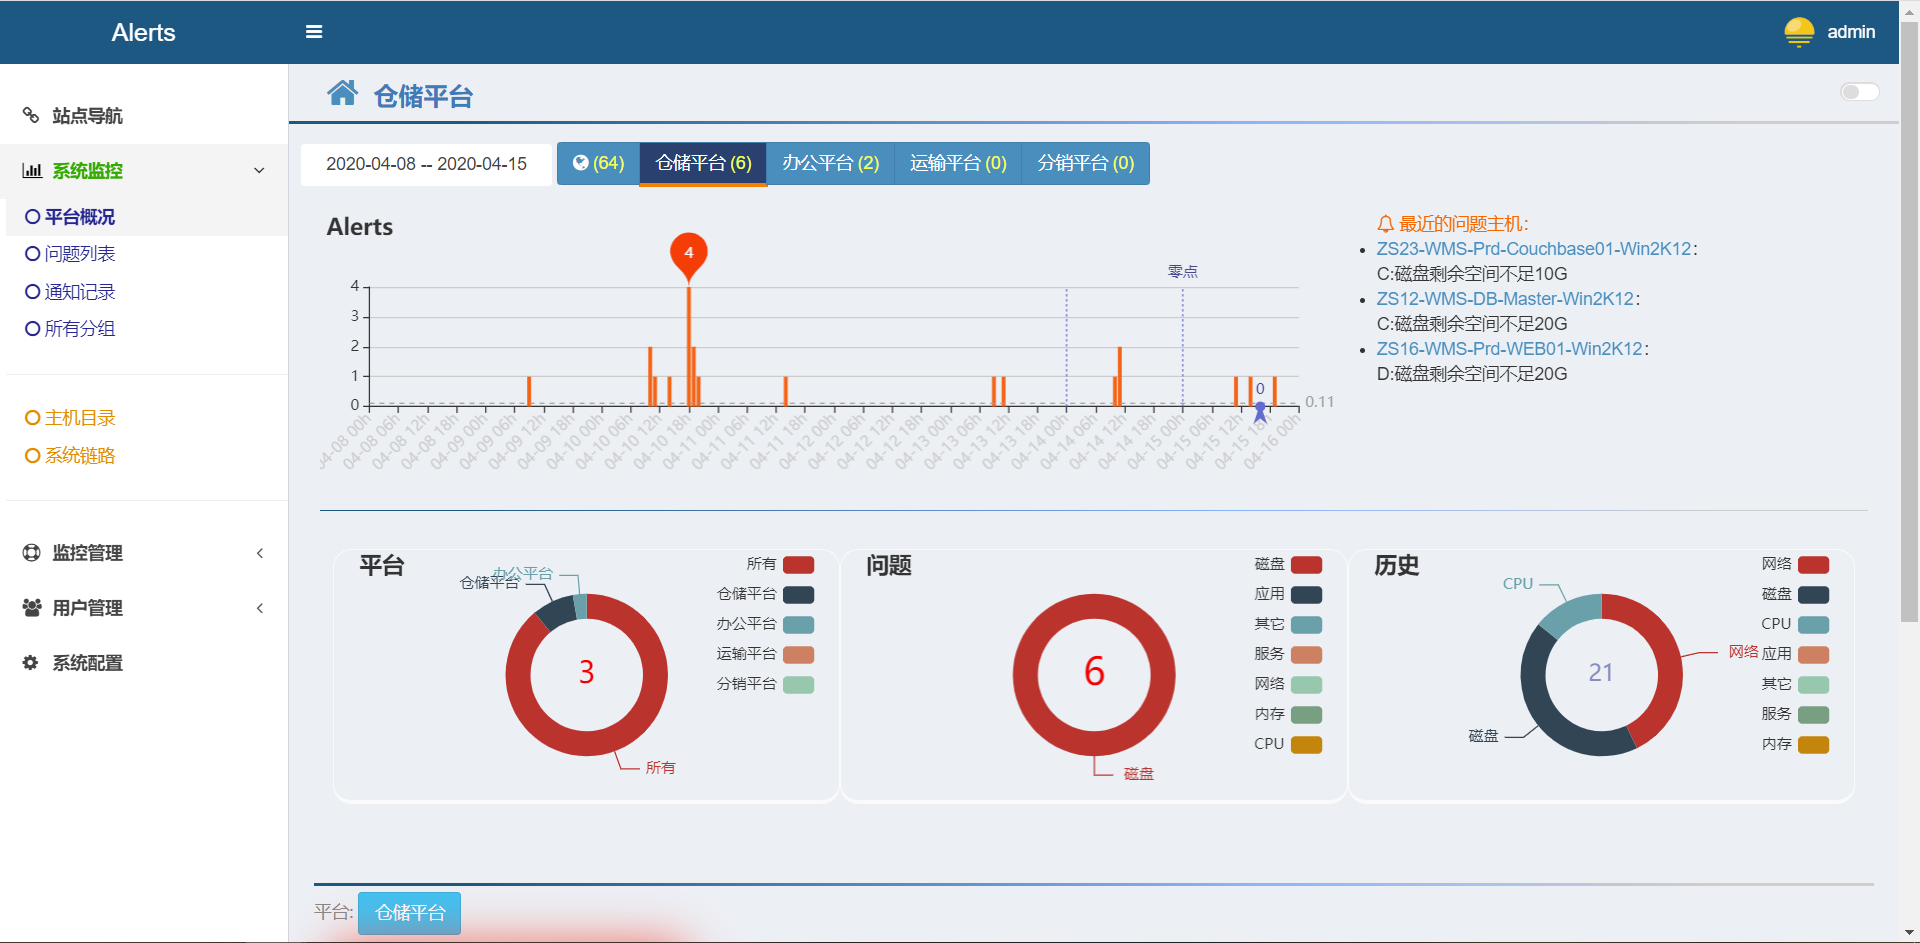Toggle 应用 legend in 问题 chart
Screen dimensions: 1920x943
click(x=1288, y=595)
